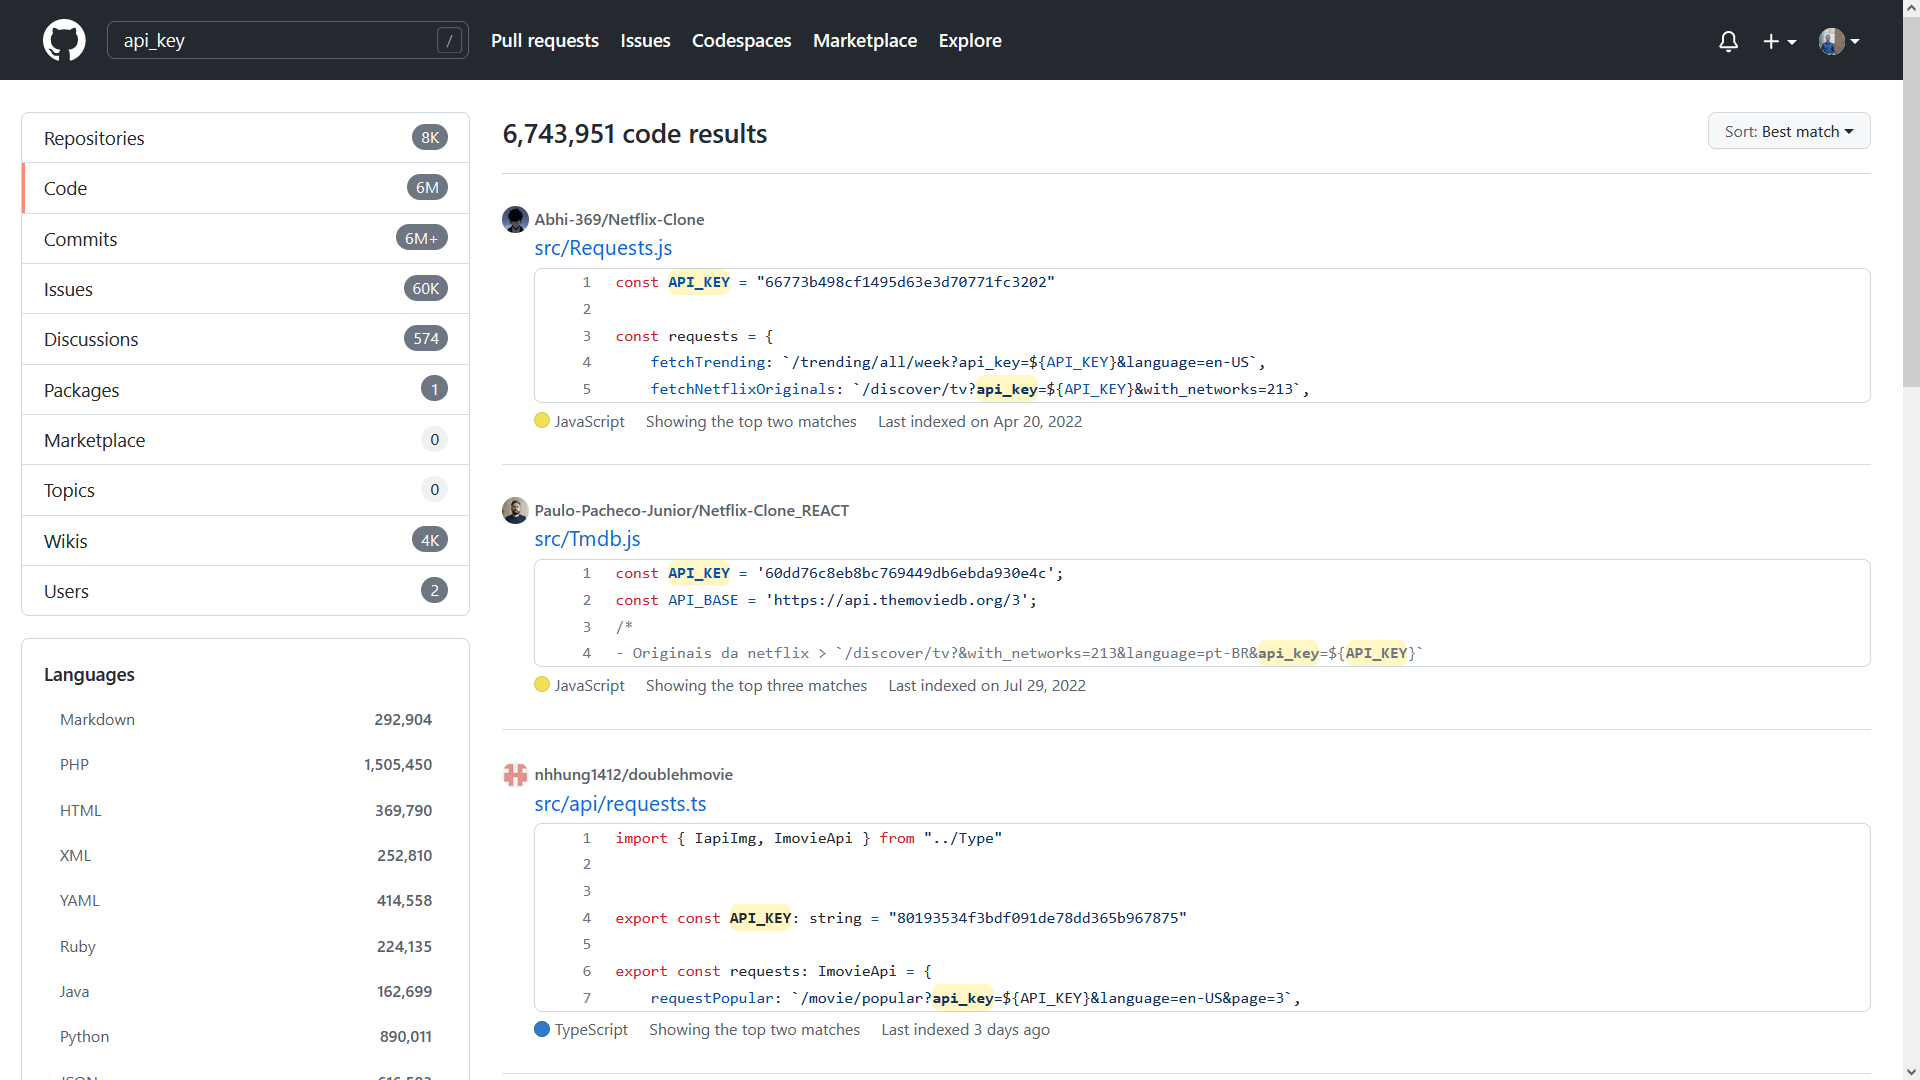Click the GitHub Octocat logo

(64, 40)
